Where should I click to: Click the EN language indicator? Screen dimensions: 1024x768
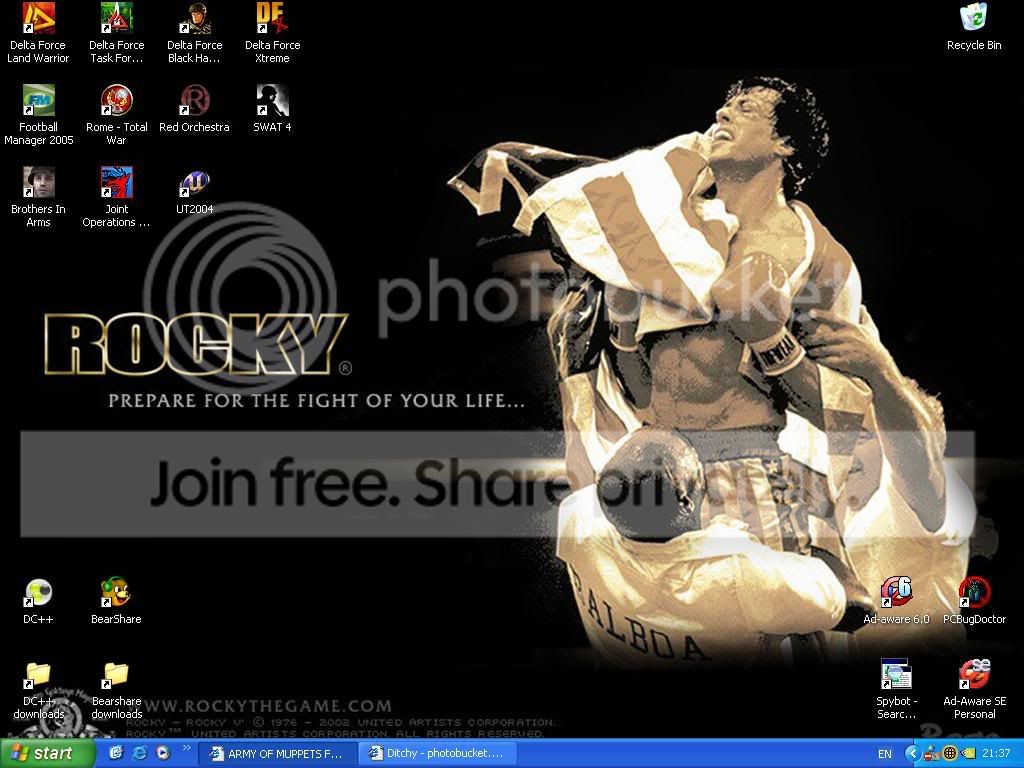[x=885, y=754]
